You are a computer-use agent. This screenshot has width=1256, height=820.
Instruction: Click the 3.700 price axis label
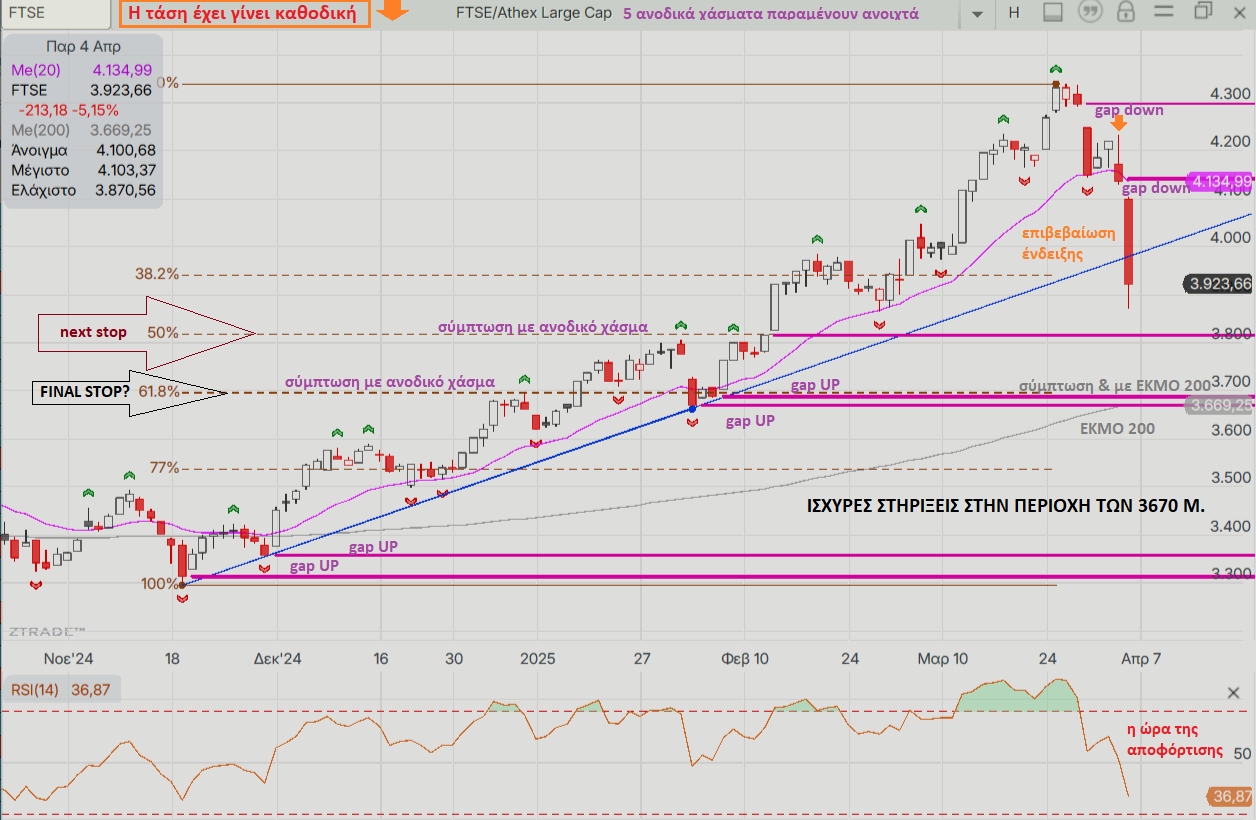point(1229,382)
